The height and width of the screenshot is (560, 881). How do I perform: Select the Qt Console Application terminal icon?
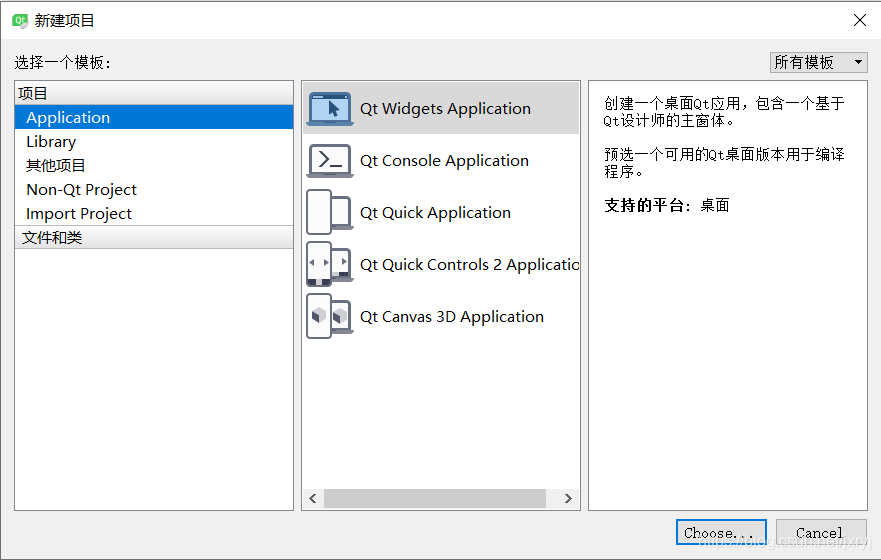[330, 161]
